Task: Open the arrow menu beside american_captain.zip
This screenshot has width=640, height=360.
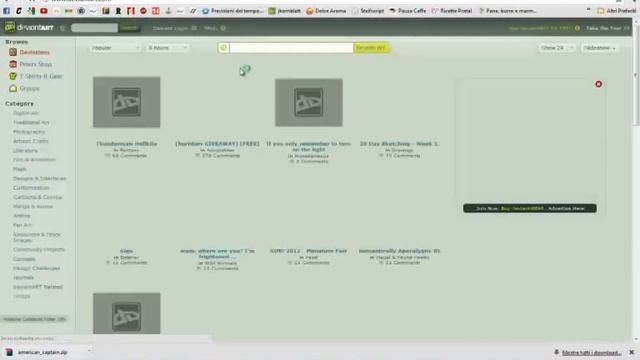Action: (89, 351)
